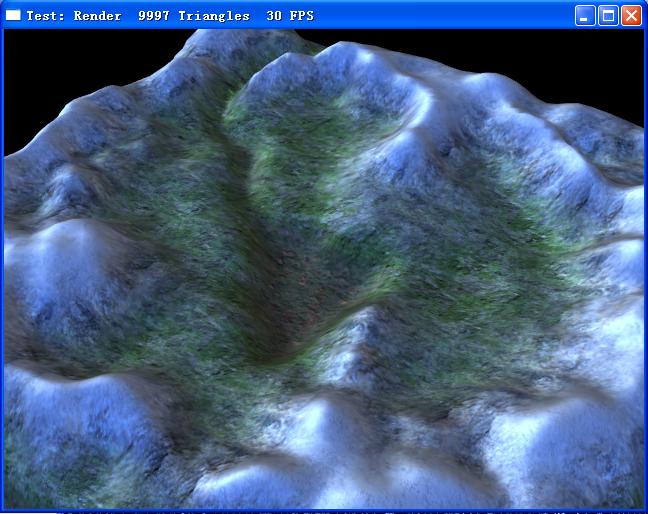Click the "Test: Render" title text
Screen dimensions: 648x514
74,16
